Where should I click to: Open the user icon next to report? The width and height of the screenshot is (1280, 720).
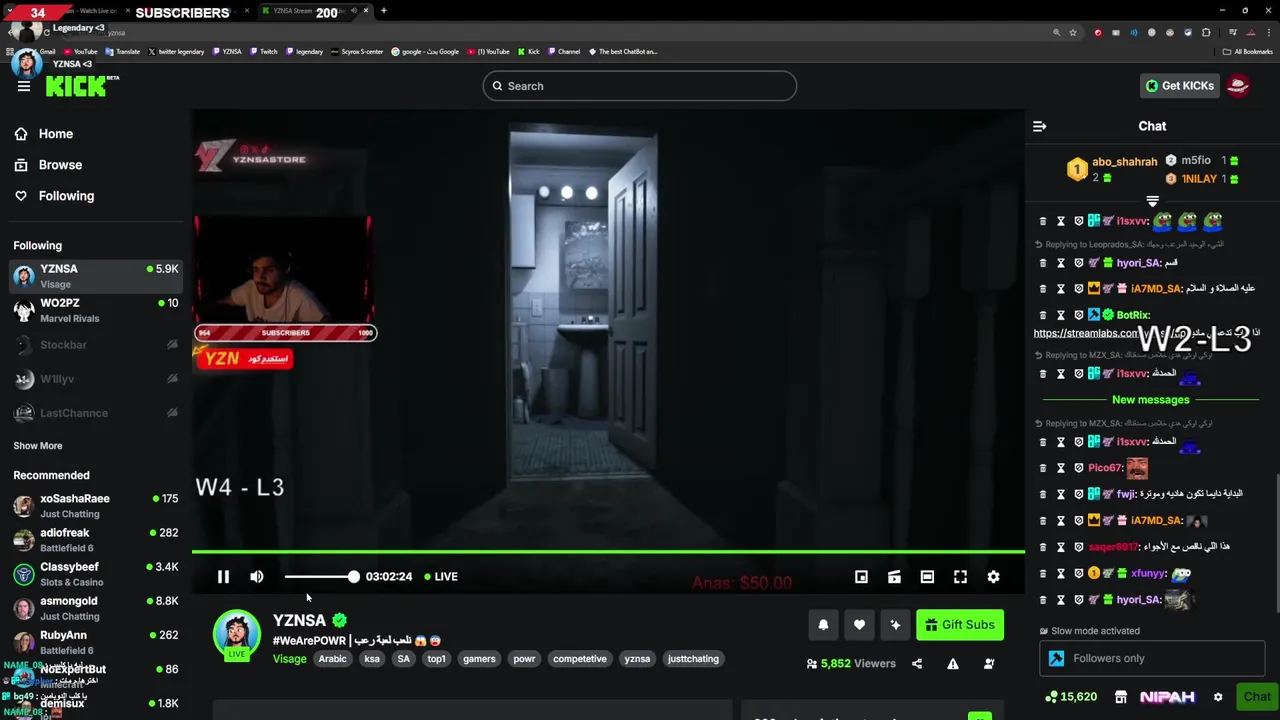coord(989,664)
